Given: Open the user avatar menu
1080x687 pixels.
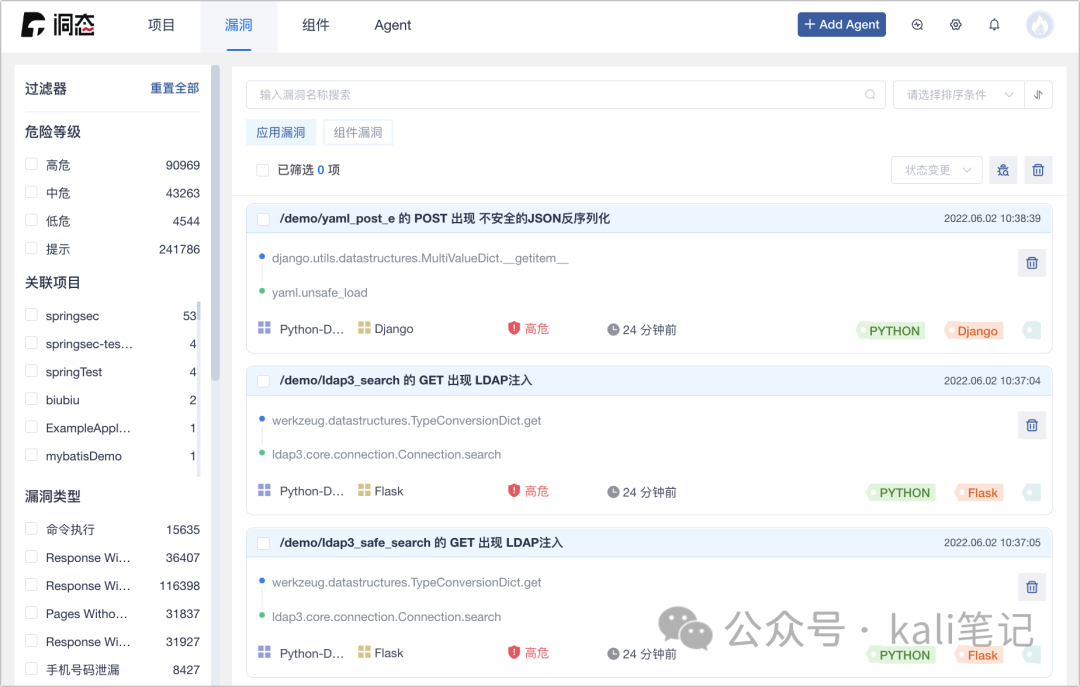Looking at the screenshot, I should [1039, 25].
